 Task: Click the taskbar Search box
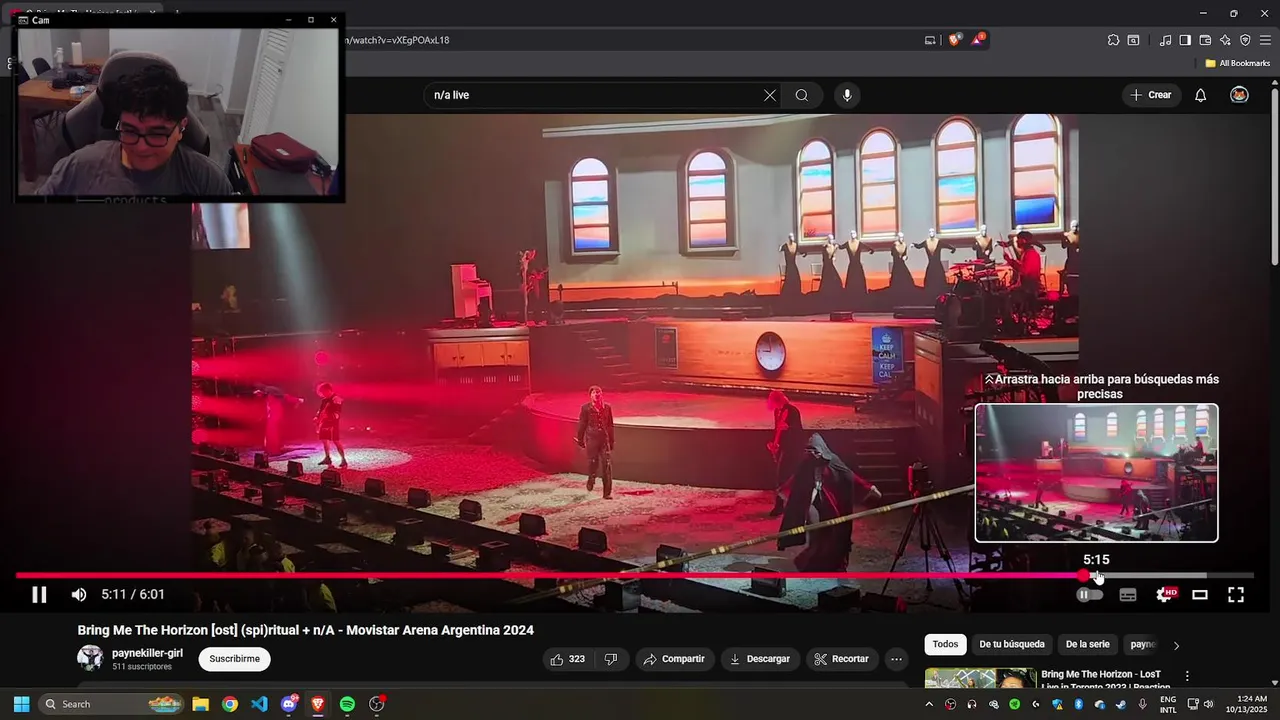click(x=111, y=704)
